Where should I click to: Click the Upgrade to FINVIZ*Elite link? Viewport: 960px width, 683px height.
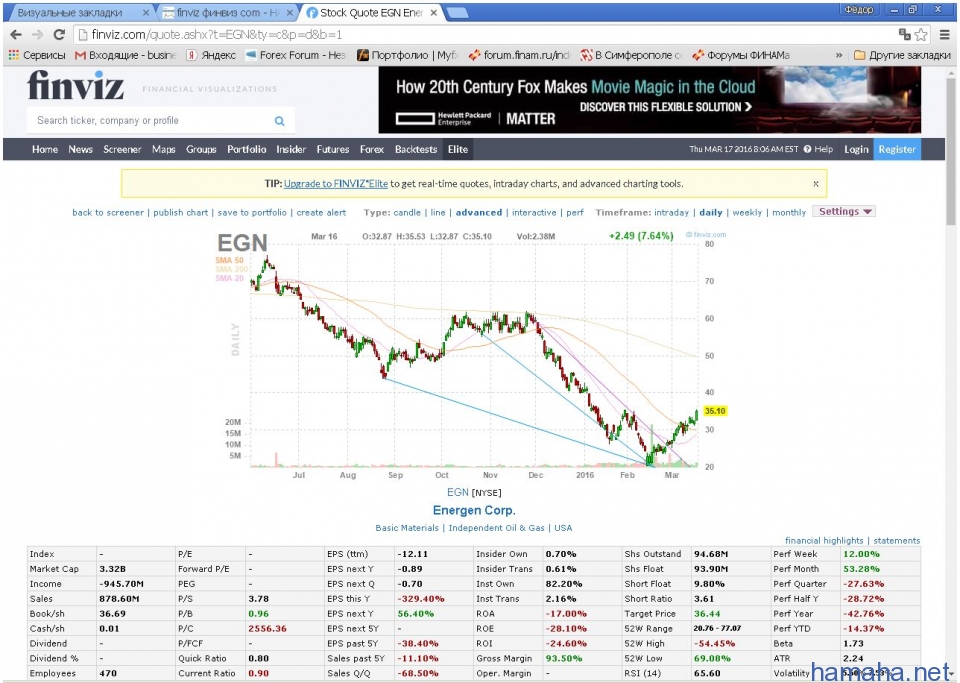coord(335,184)
